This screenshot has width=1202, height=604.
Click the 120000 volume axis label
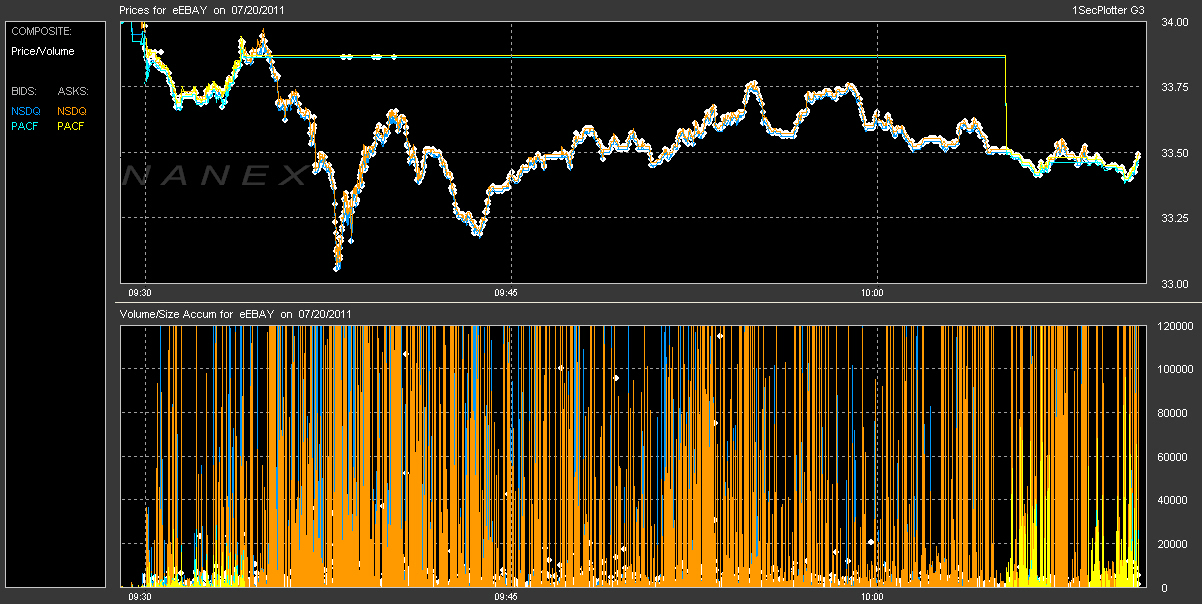point(1176,326)
